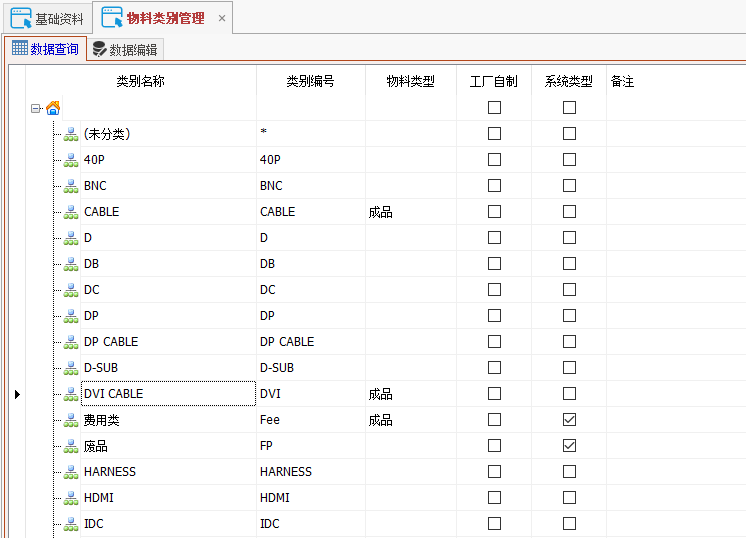
Task: Click the node icon beside DB name
Action: [x=71, y=264]
